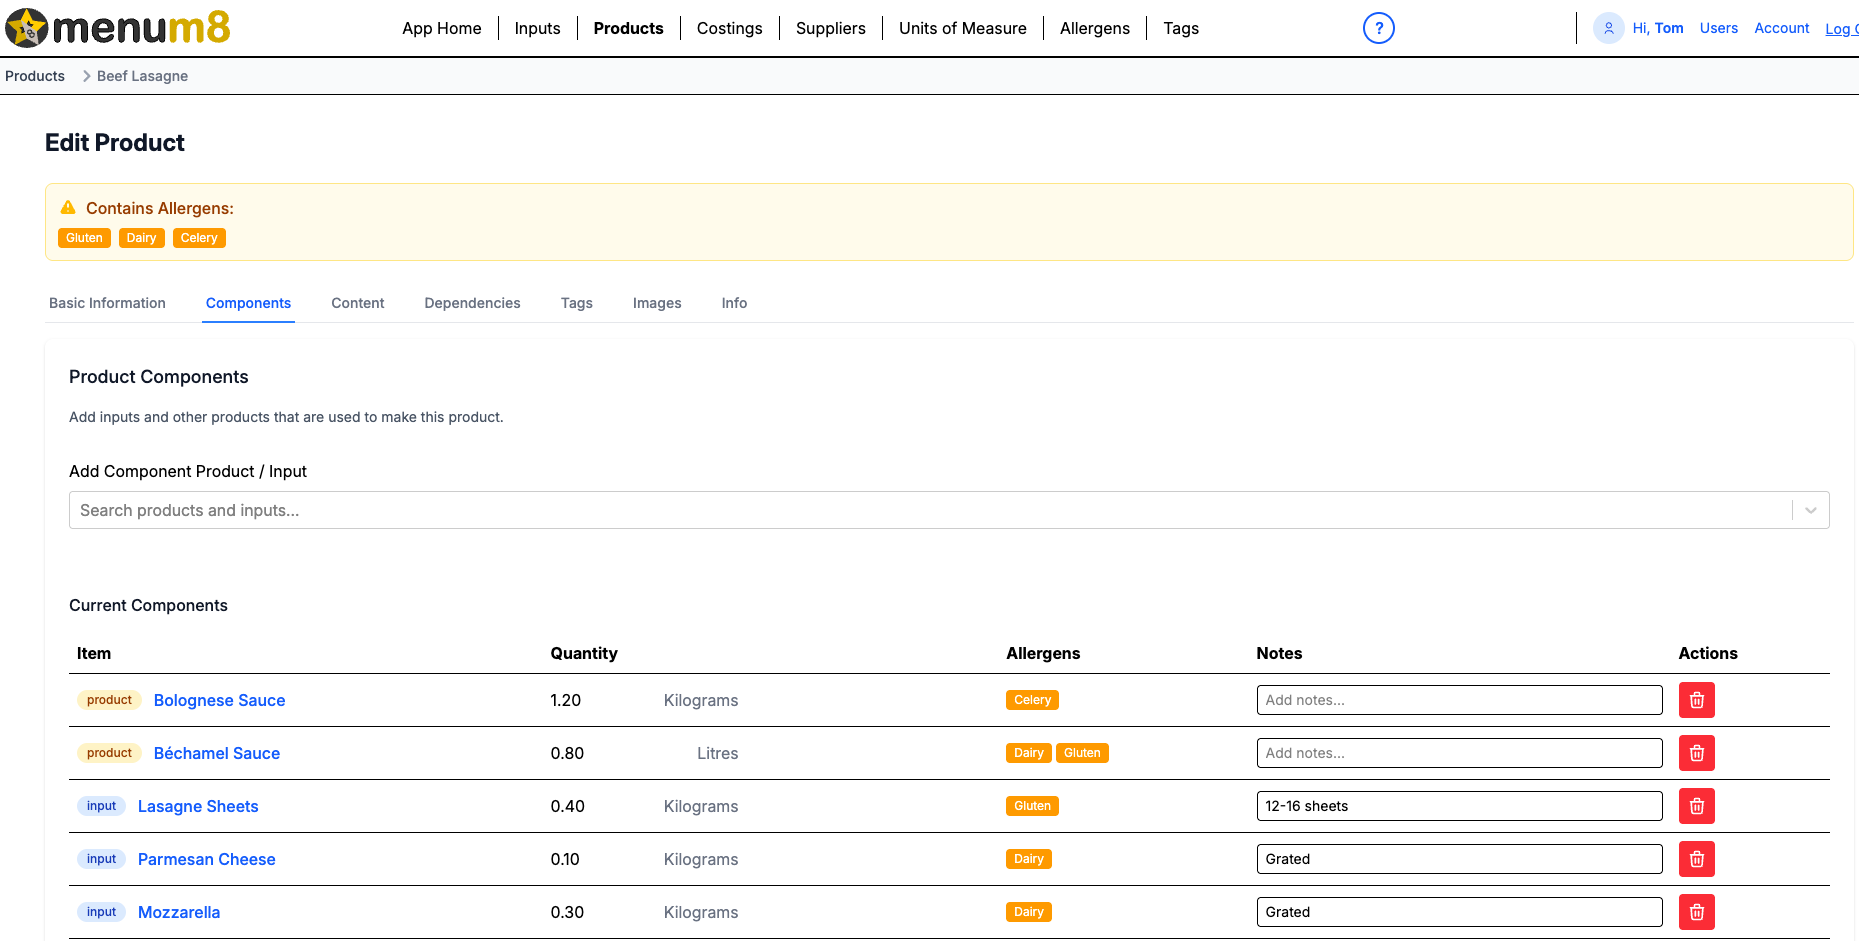Go to home via menum8 logo
This screenshot has width=1859, height=941.
tap(118, 28)
